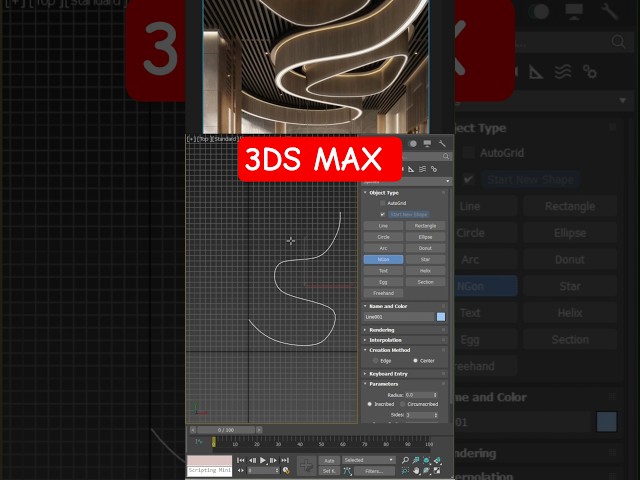Open the mini curve editor on timeline
Screen dimensions: 640x480
pos(199,441)
